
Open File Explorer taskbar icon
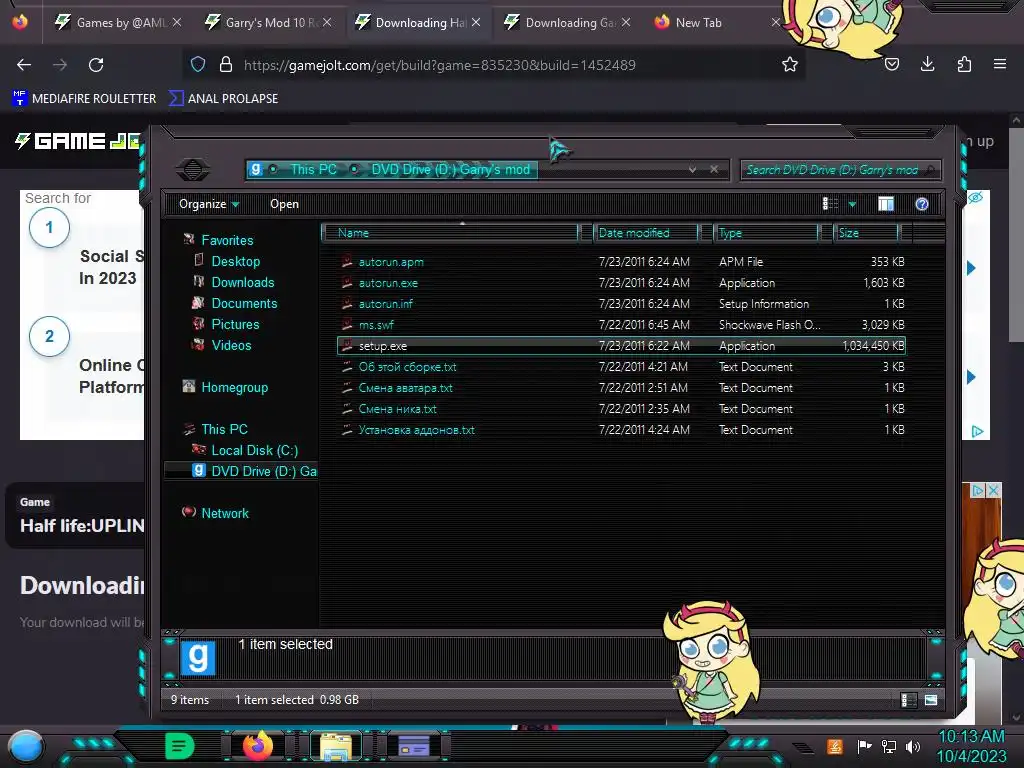[x=336, y=746]
